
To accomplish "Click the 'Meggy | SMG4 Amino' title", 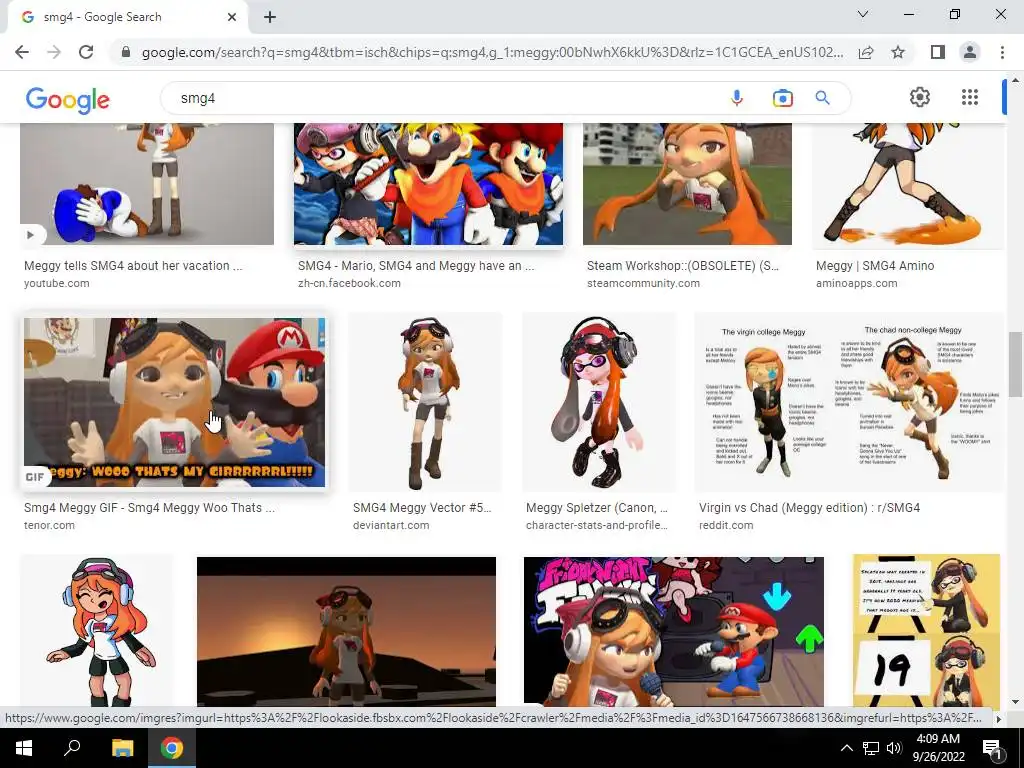I will (875, 266).
